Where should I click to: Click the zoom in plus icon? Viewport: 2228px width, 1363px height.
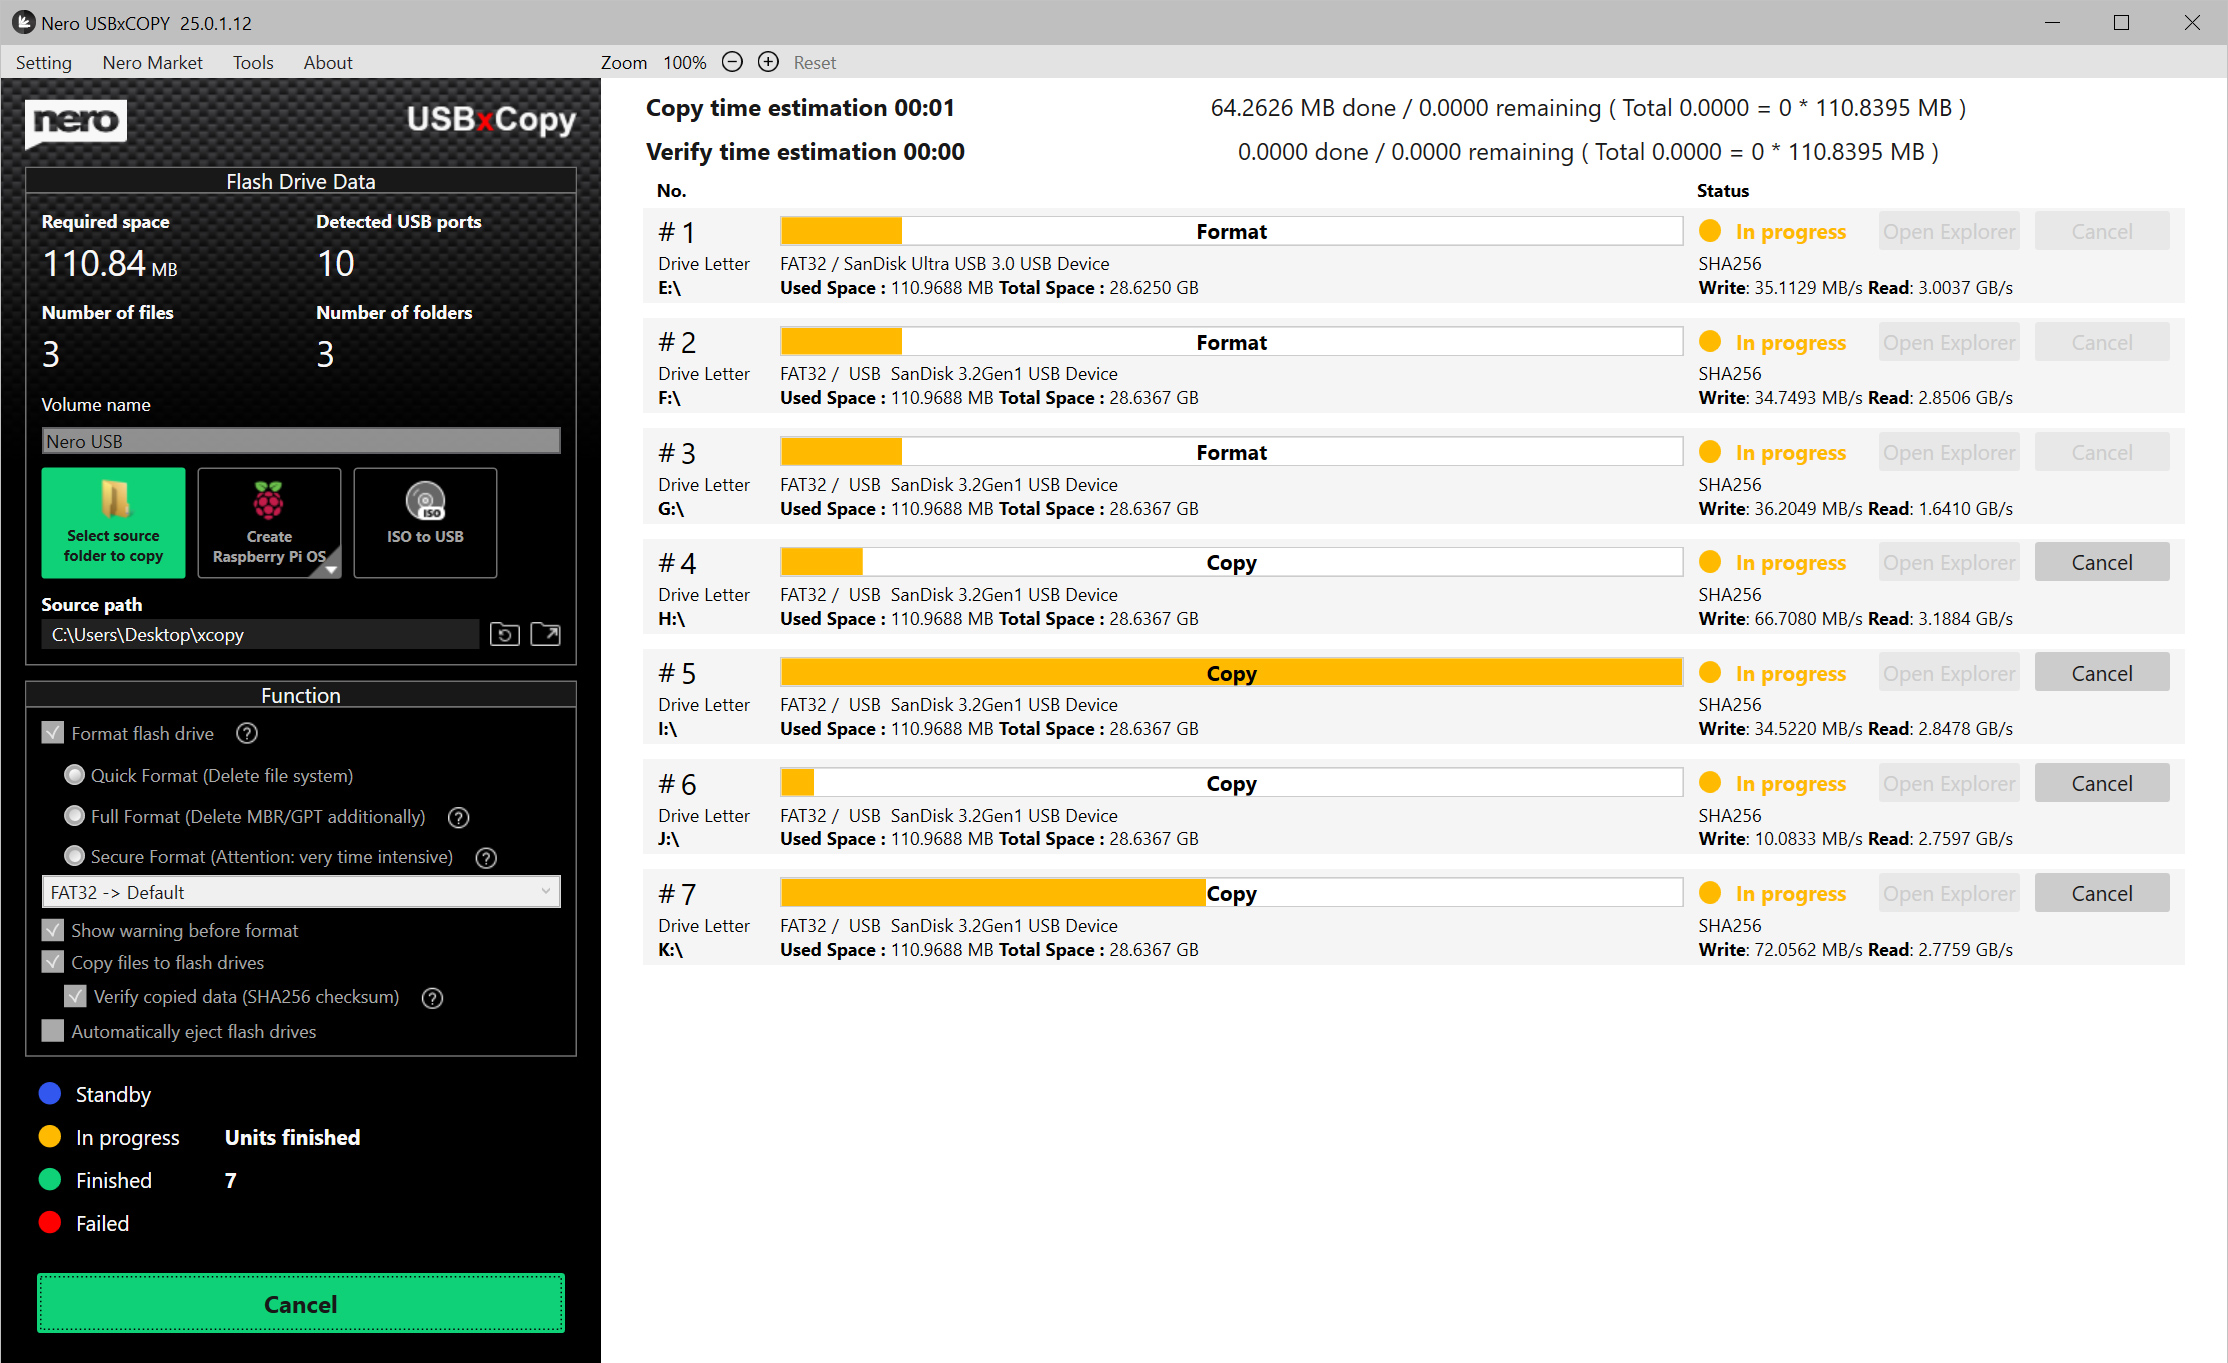[768, 62]
